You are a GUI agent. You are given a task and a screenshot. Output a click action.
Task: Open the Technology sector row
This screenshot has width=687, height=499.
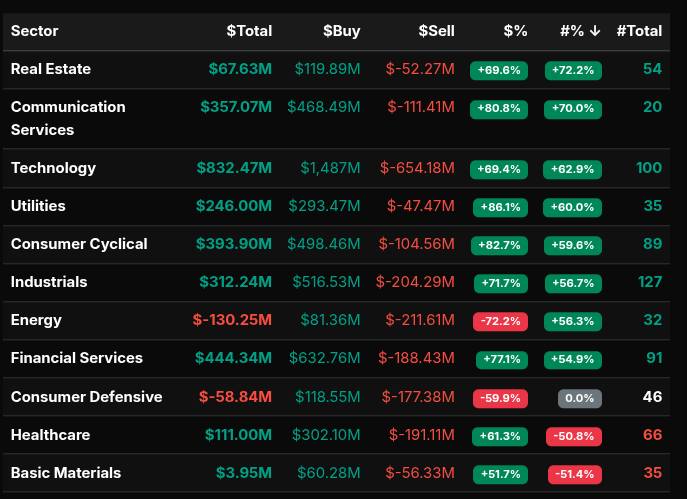(x=53, y=168)
